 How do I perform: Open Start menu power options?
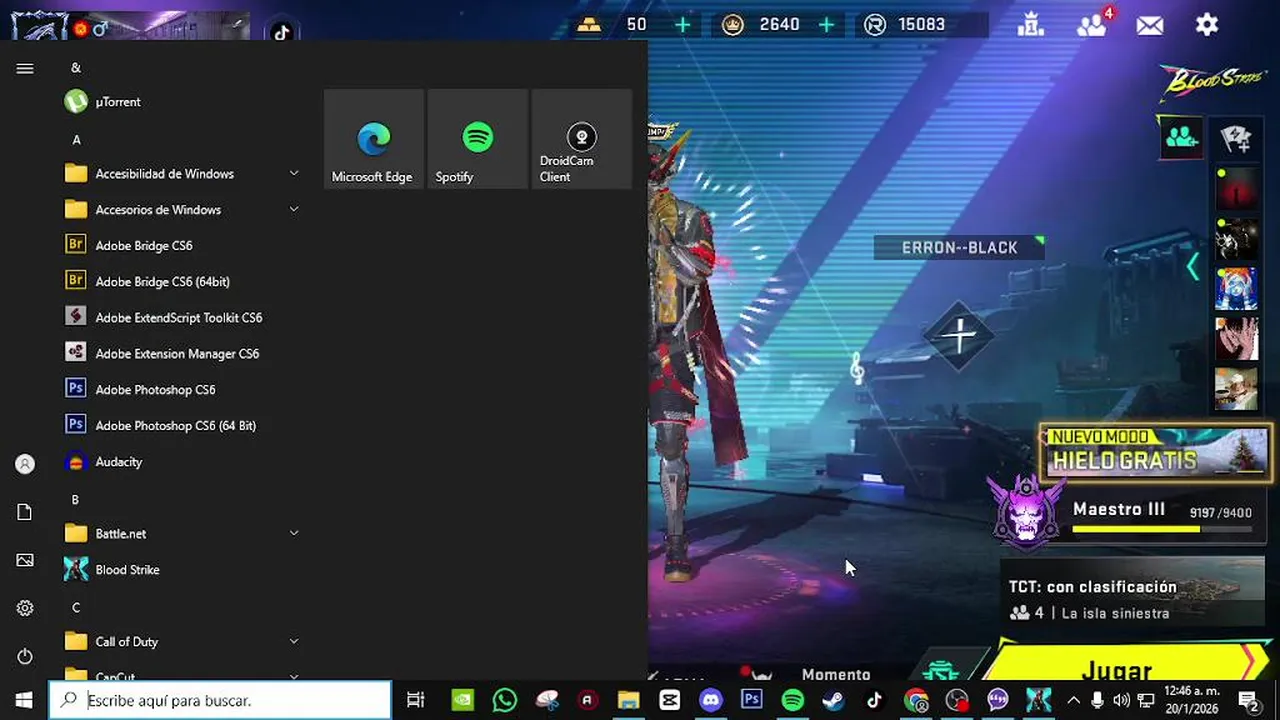pyautogui.click(x=25, y=656)
